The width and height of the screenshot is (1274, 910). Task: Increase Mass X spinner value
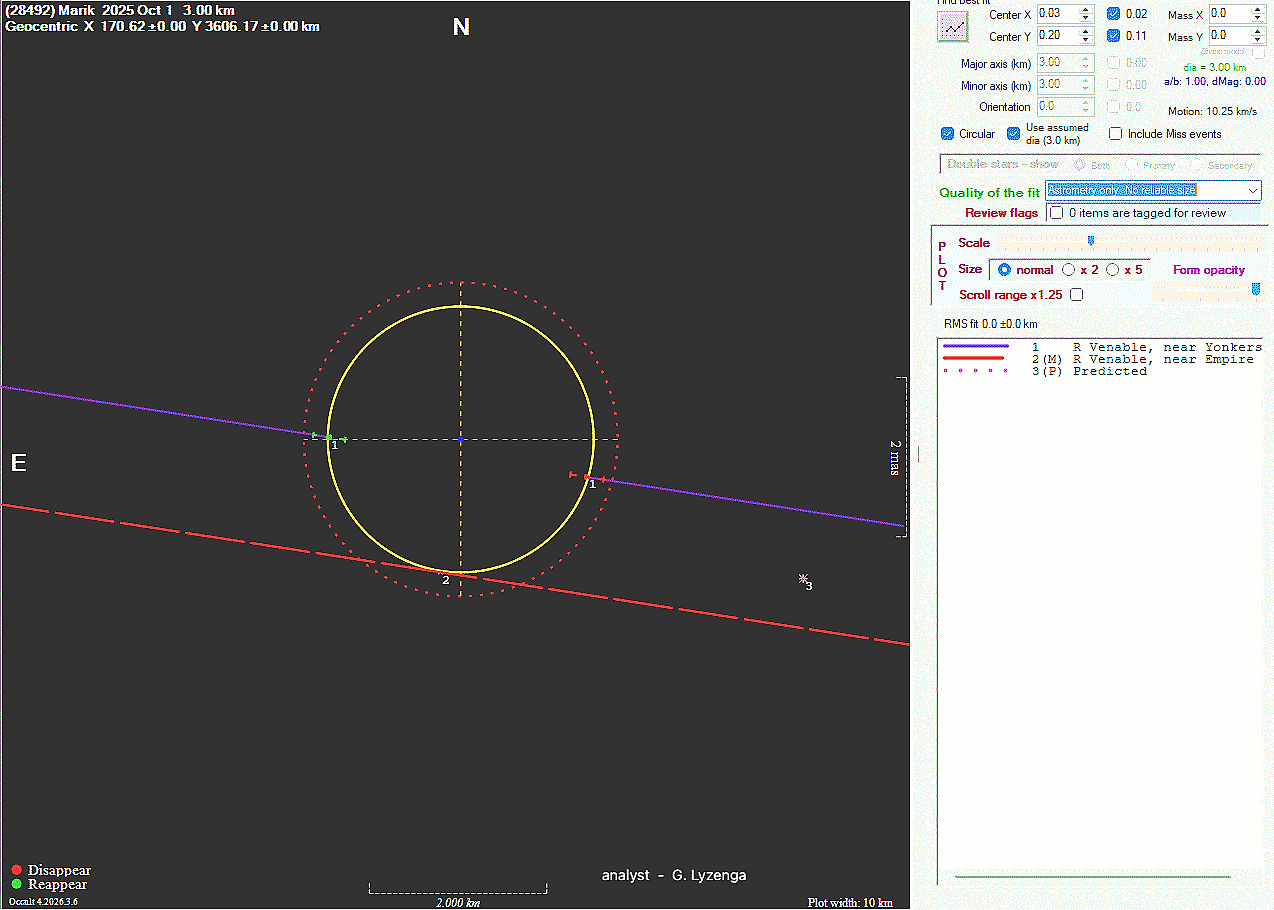tap(1257, 10)
